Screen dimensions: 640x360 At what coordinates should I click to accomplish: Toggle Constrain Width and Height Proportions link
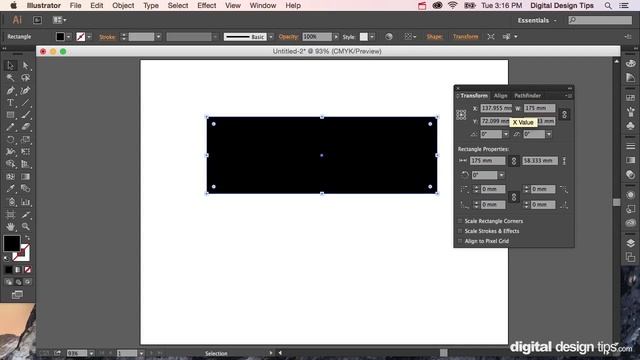564,115
